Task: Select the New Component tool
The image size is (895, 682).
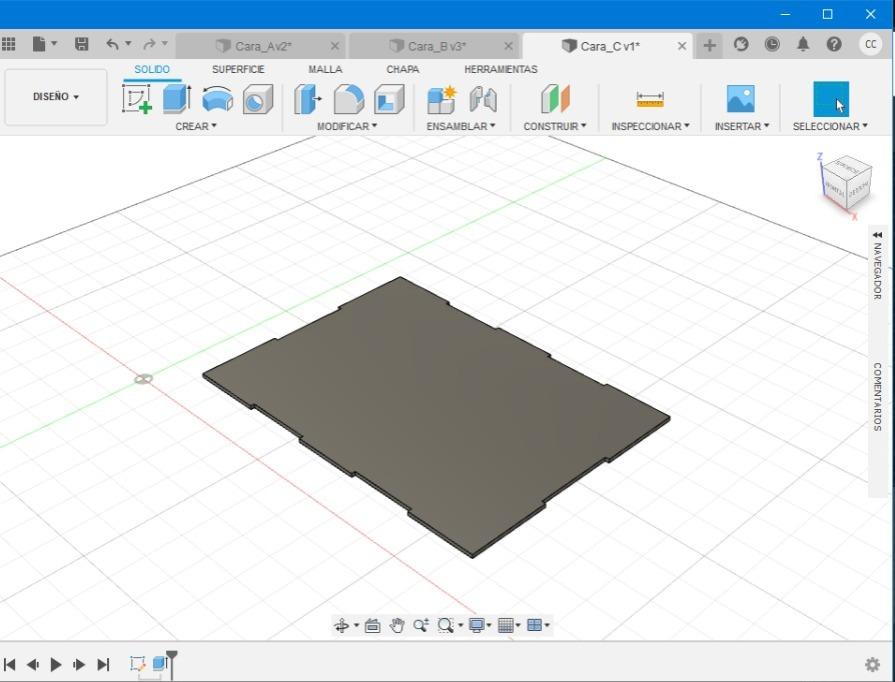Action: 442,99
